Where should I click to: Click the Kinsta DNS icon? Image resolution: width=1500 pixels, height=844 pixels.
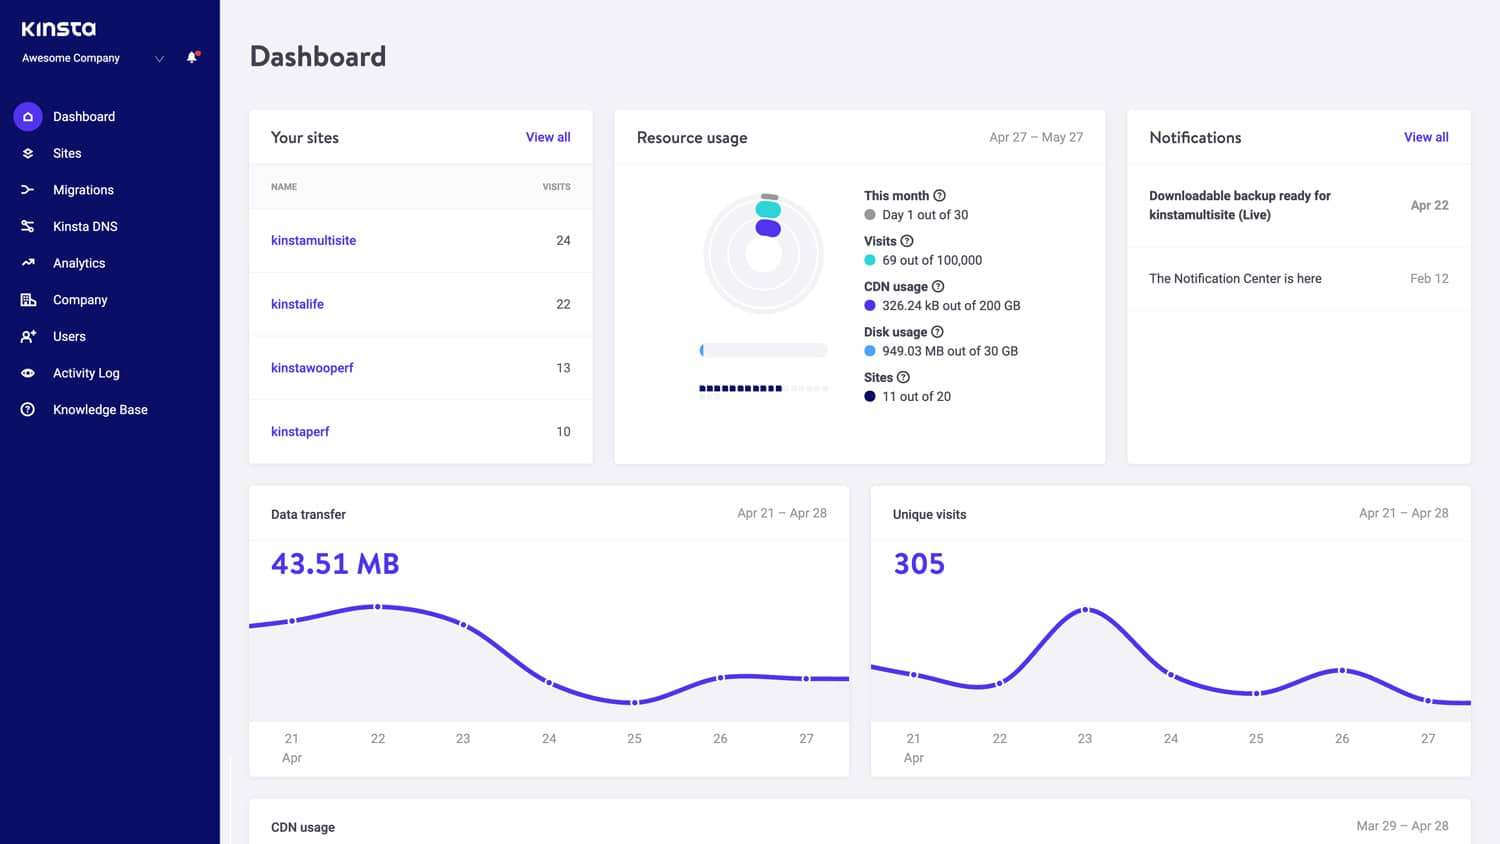pos(28,226)
